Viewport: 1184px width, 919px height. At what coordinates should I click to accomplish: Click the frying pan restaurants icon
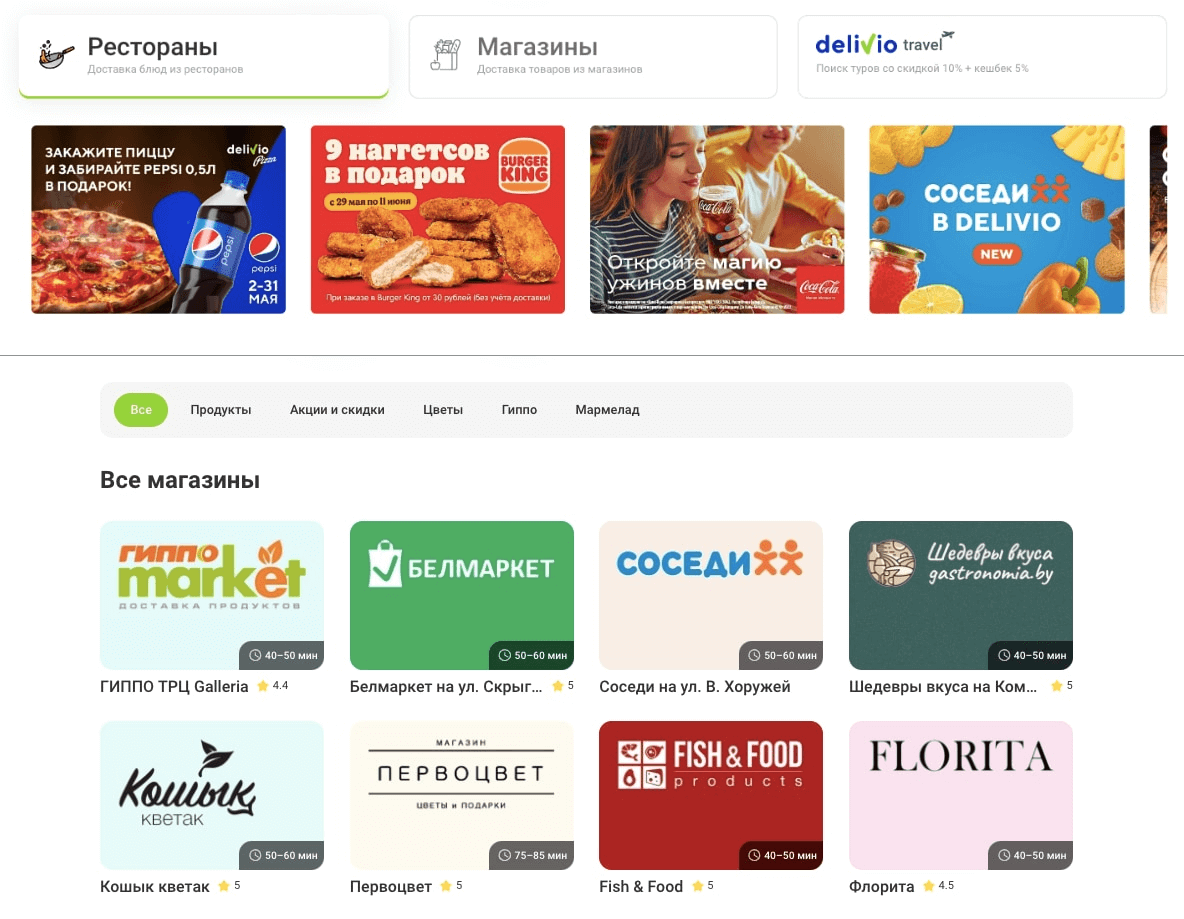click(x=57, y=55)
